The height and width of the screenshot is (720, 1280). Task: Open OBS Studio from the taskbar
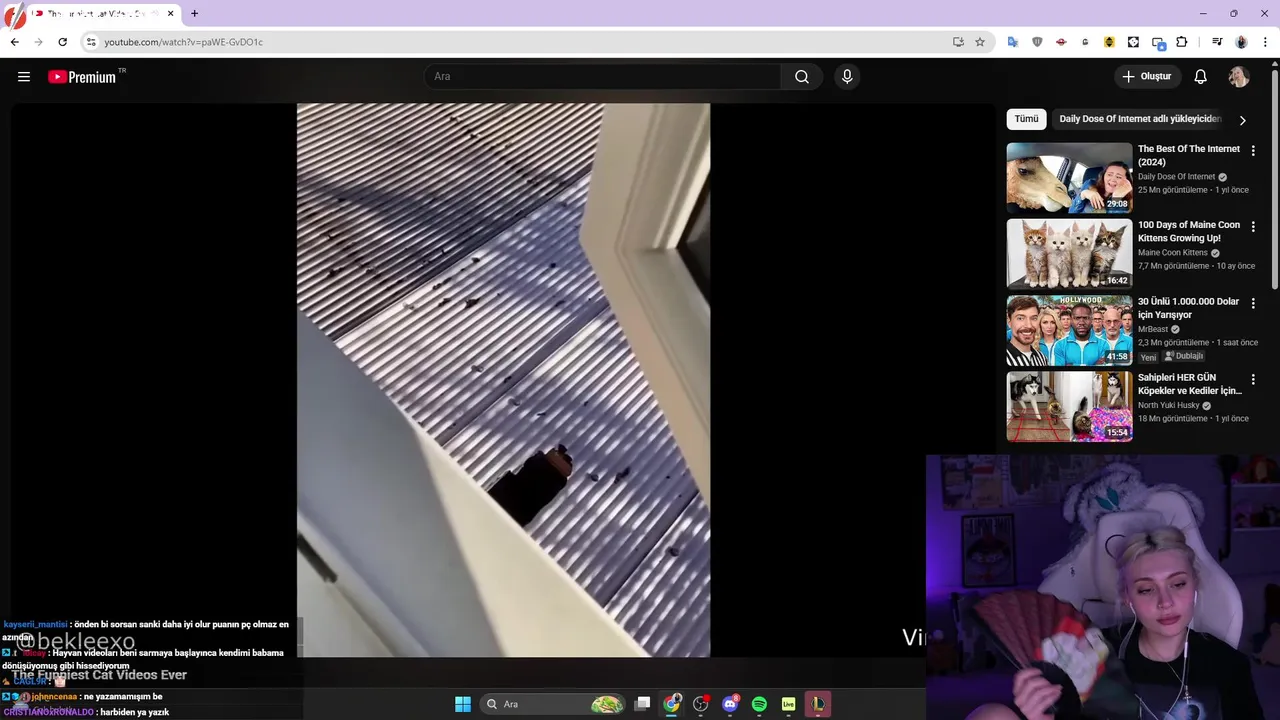click(x=701, y=704)
